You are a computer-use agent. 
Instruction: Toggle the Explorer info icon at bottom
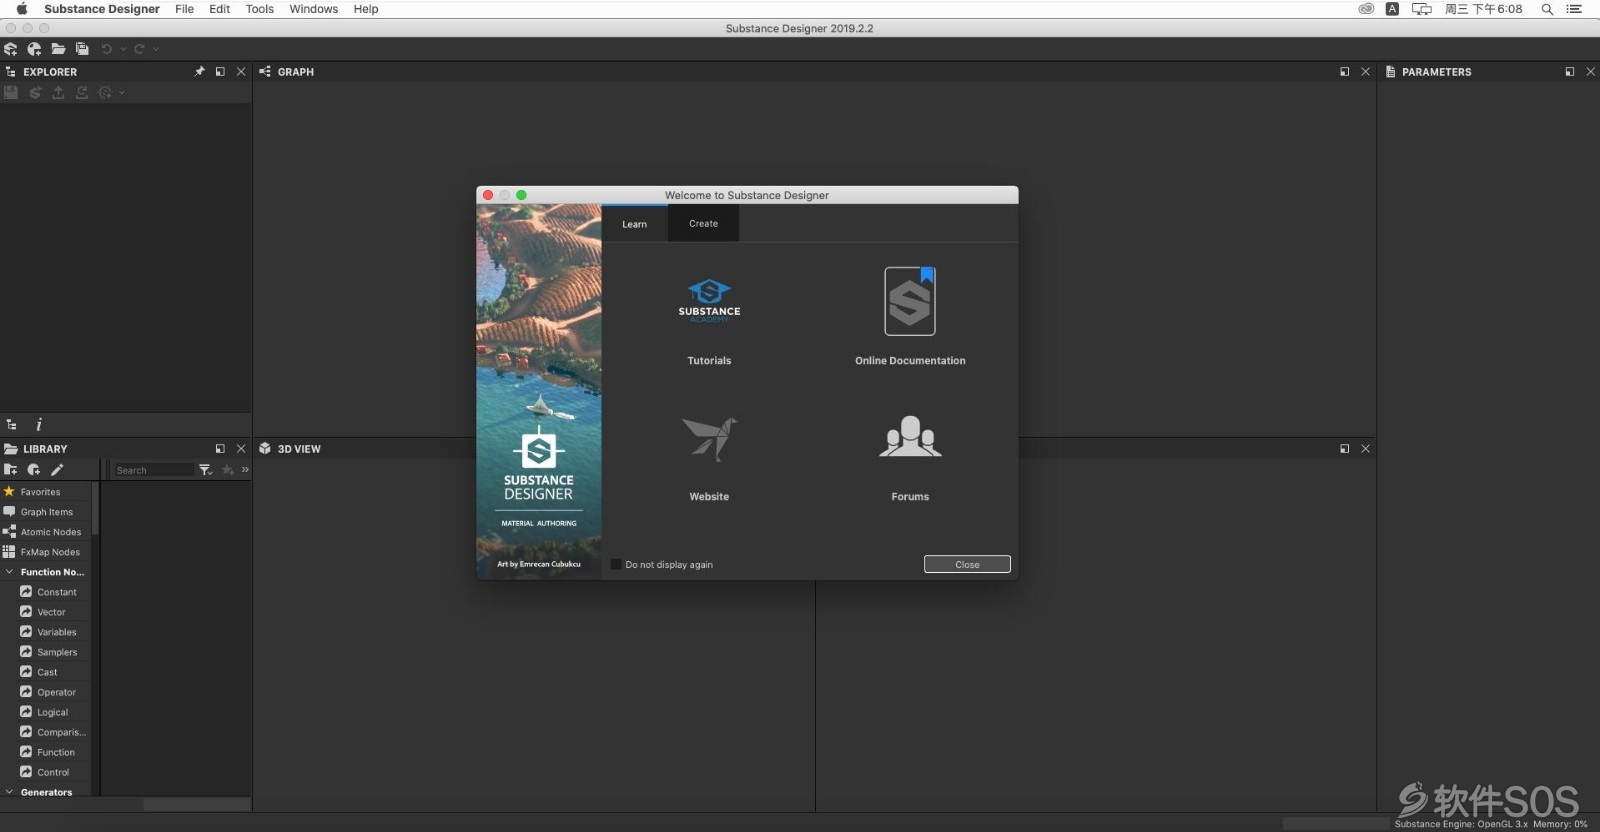[x=39, y=425]
